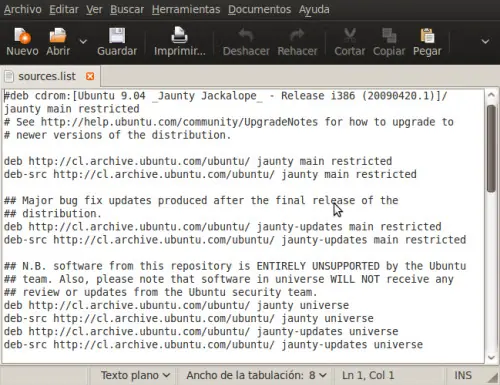The height and width of the screenshot is (385, 500).
Task: Redo with the Rehacer button
Action: 297,42
